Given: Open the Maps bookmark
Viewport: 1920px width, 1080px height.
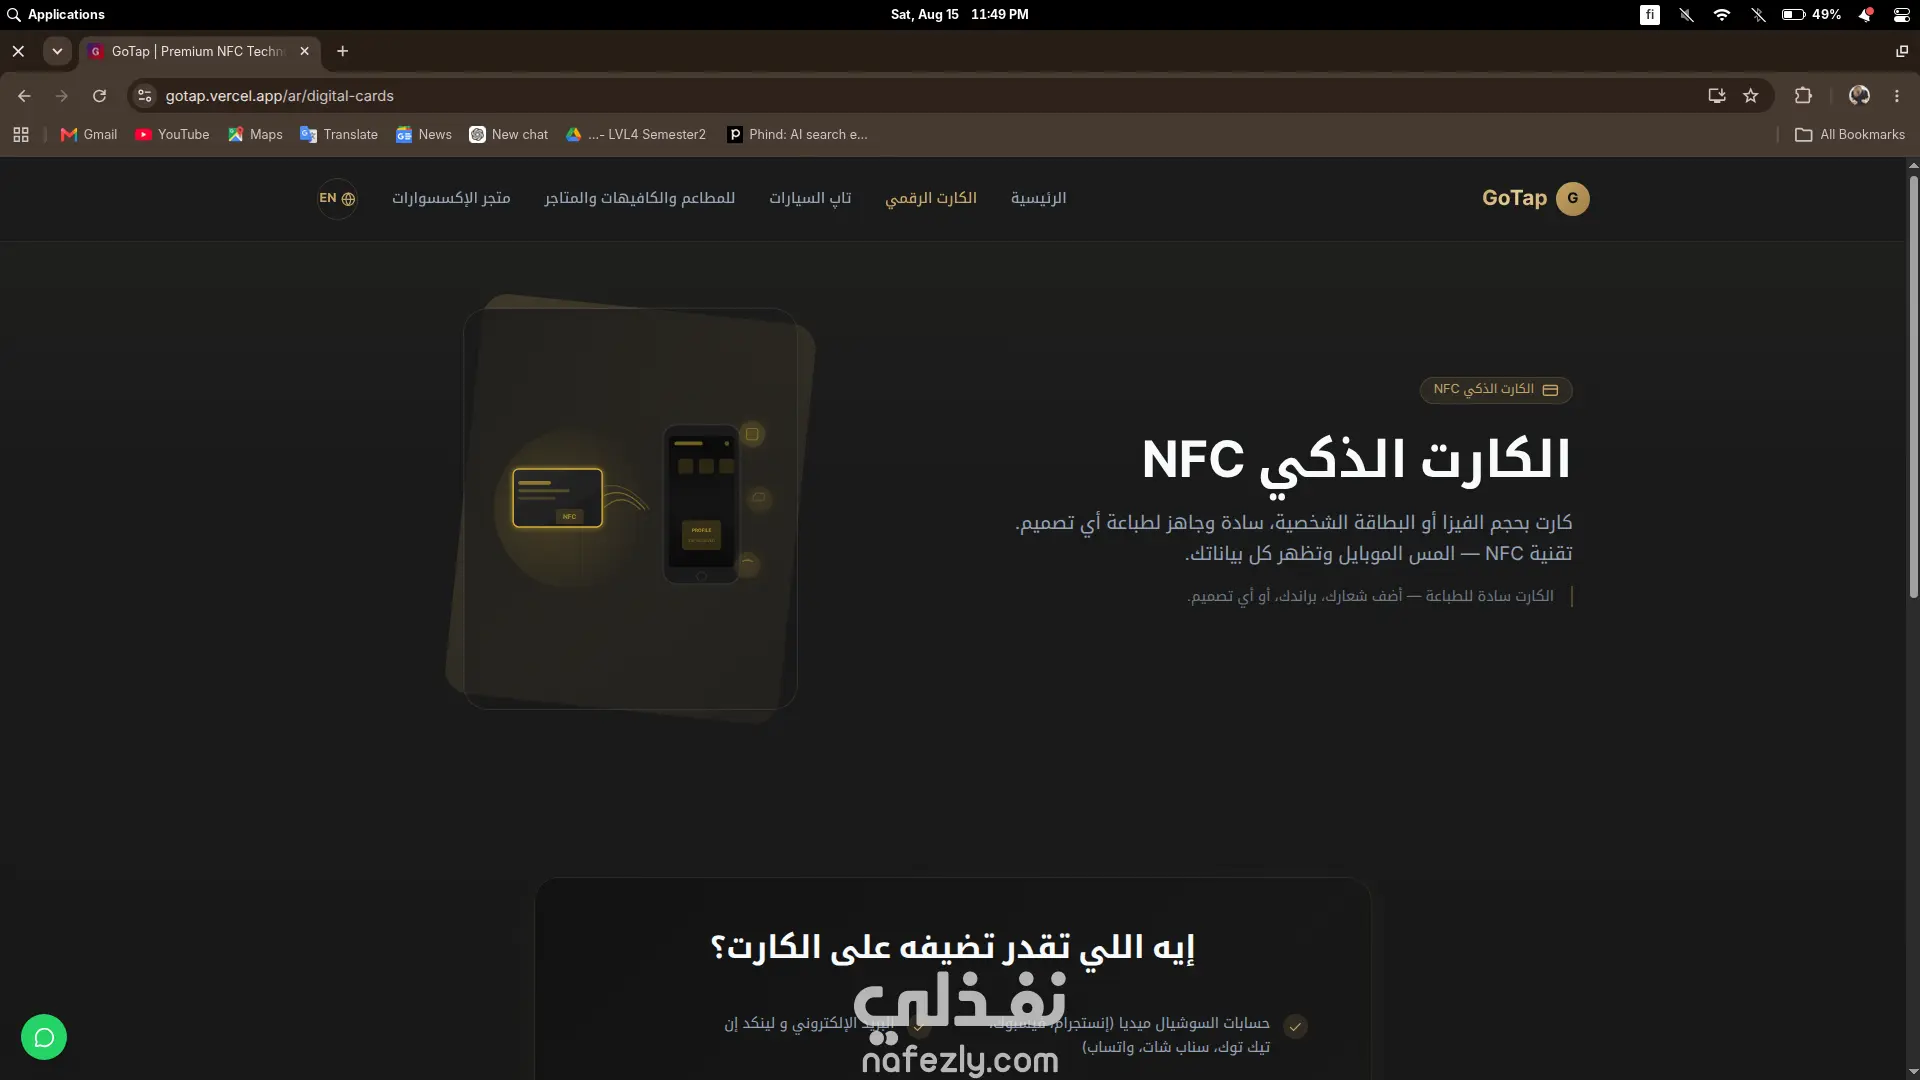Looking at the screenshot, I should [255, 135].
